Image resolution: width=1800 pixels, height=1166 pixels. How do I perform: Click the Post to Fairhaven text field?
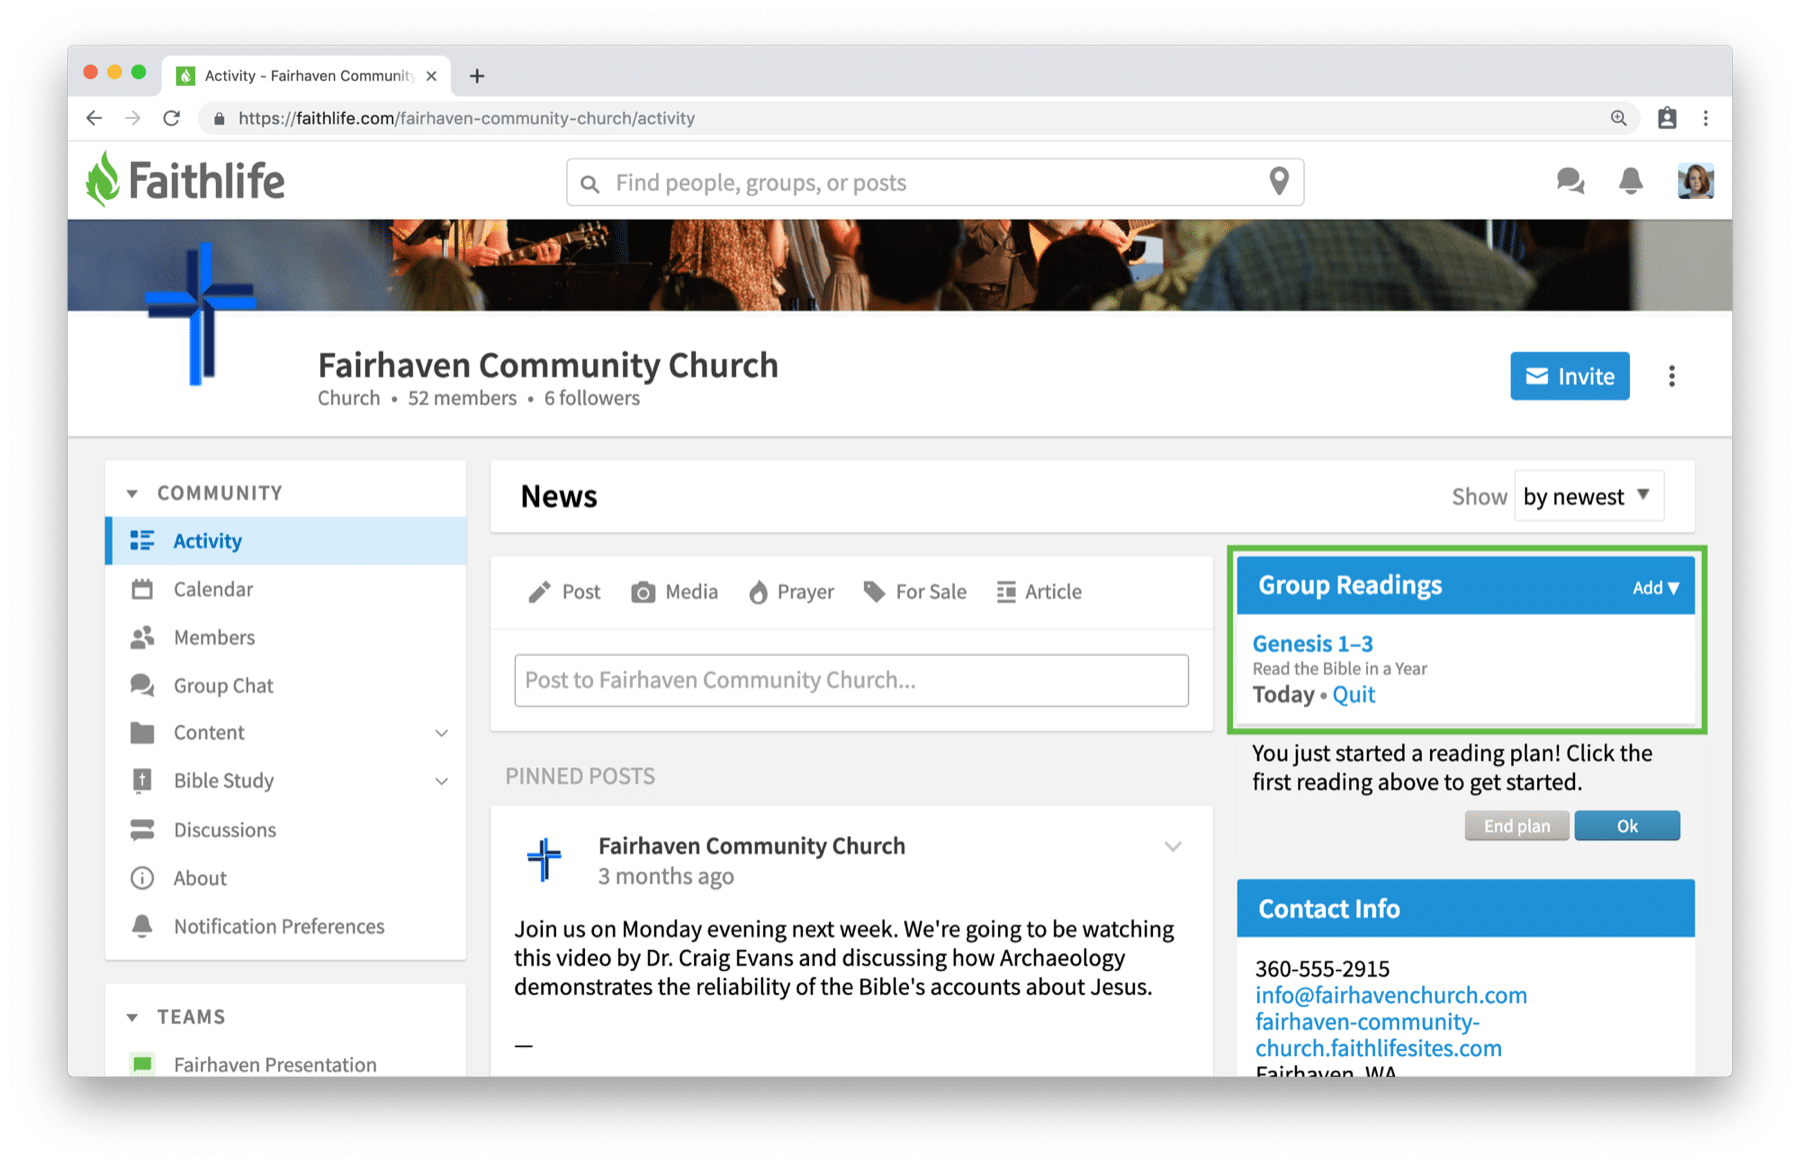(x=851, y=680)
